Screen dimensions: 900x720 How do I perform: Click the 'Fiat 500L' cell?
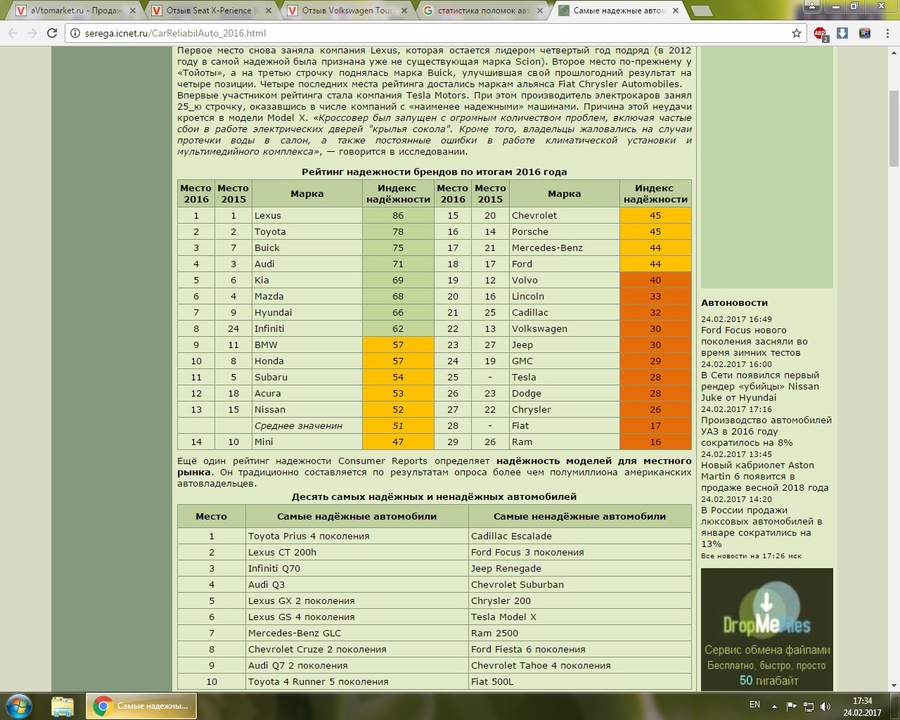pos(580,682)
